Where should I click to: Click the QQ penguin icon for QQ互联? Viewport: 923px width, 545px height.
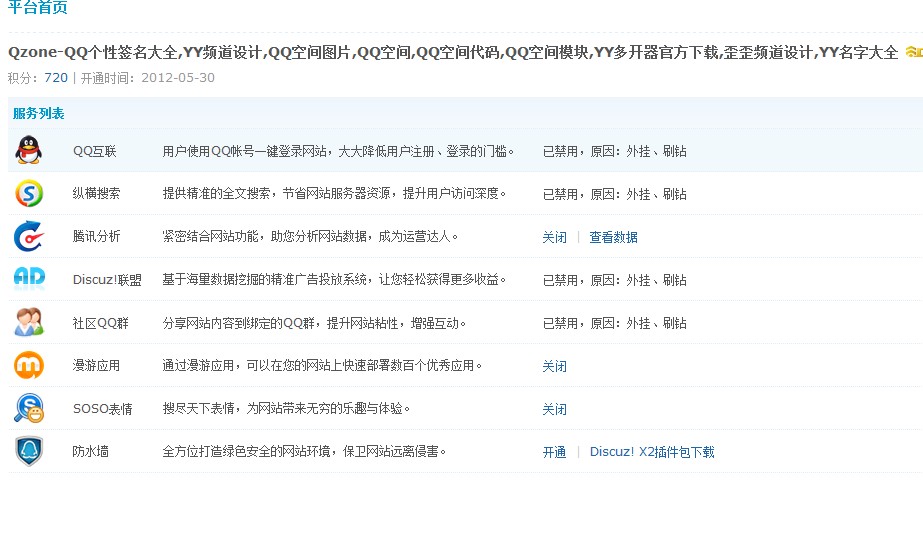coord(28,150)
